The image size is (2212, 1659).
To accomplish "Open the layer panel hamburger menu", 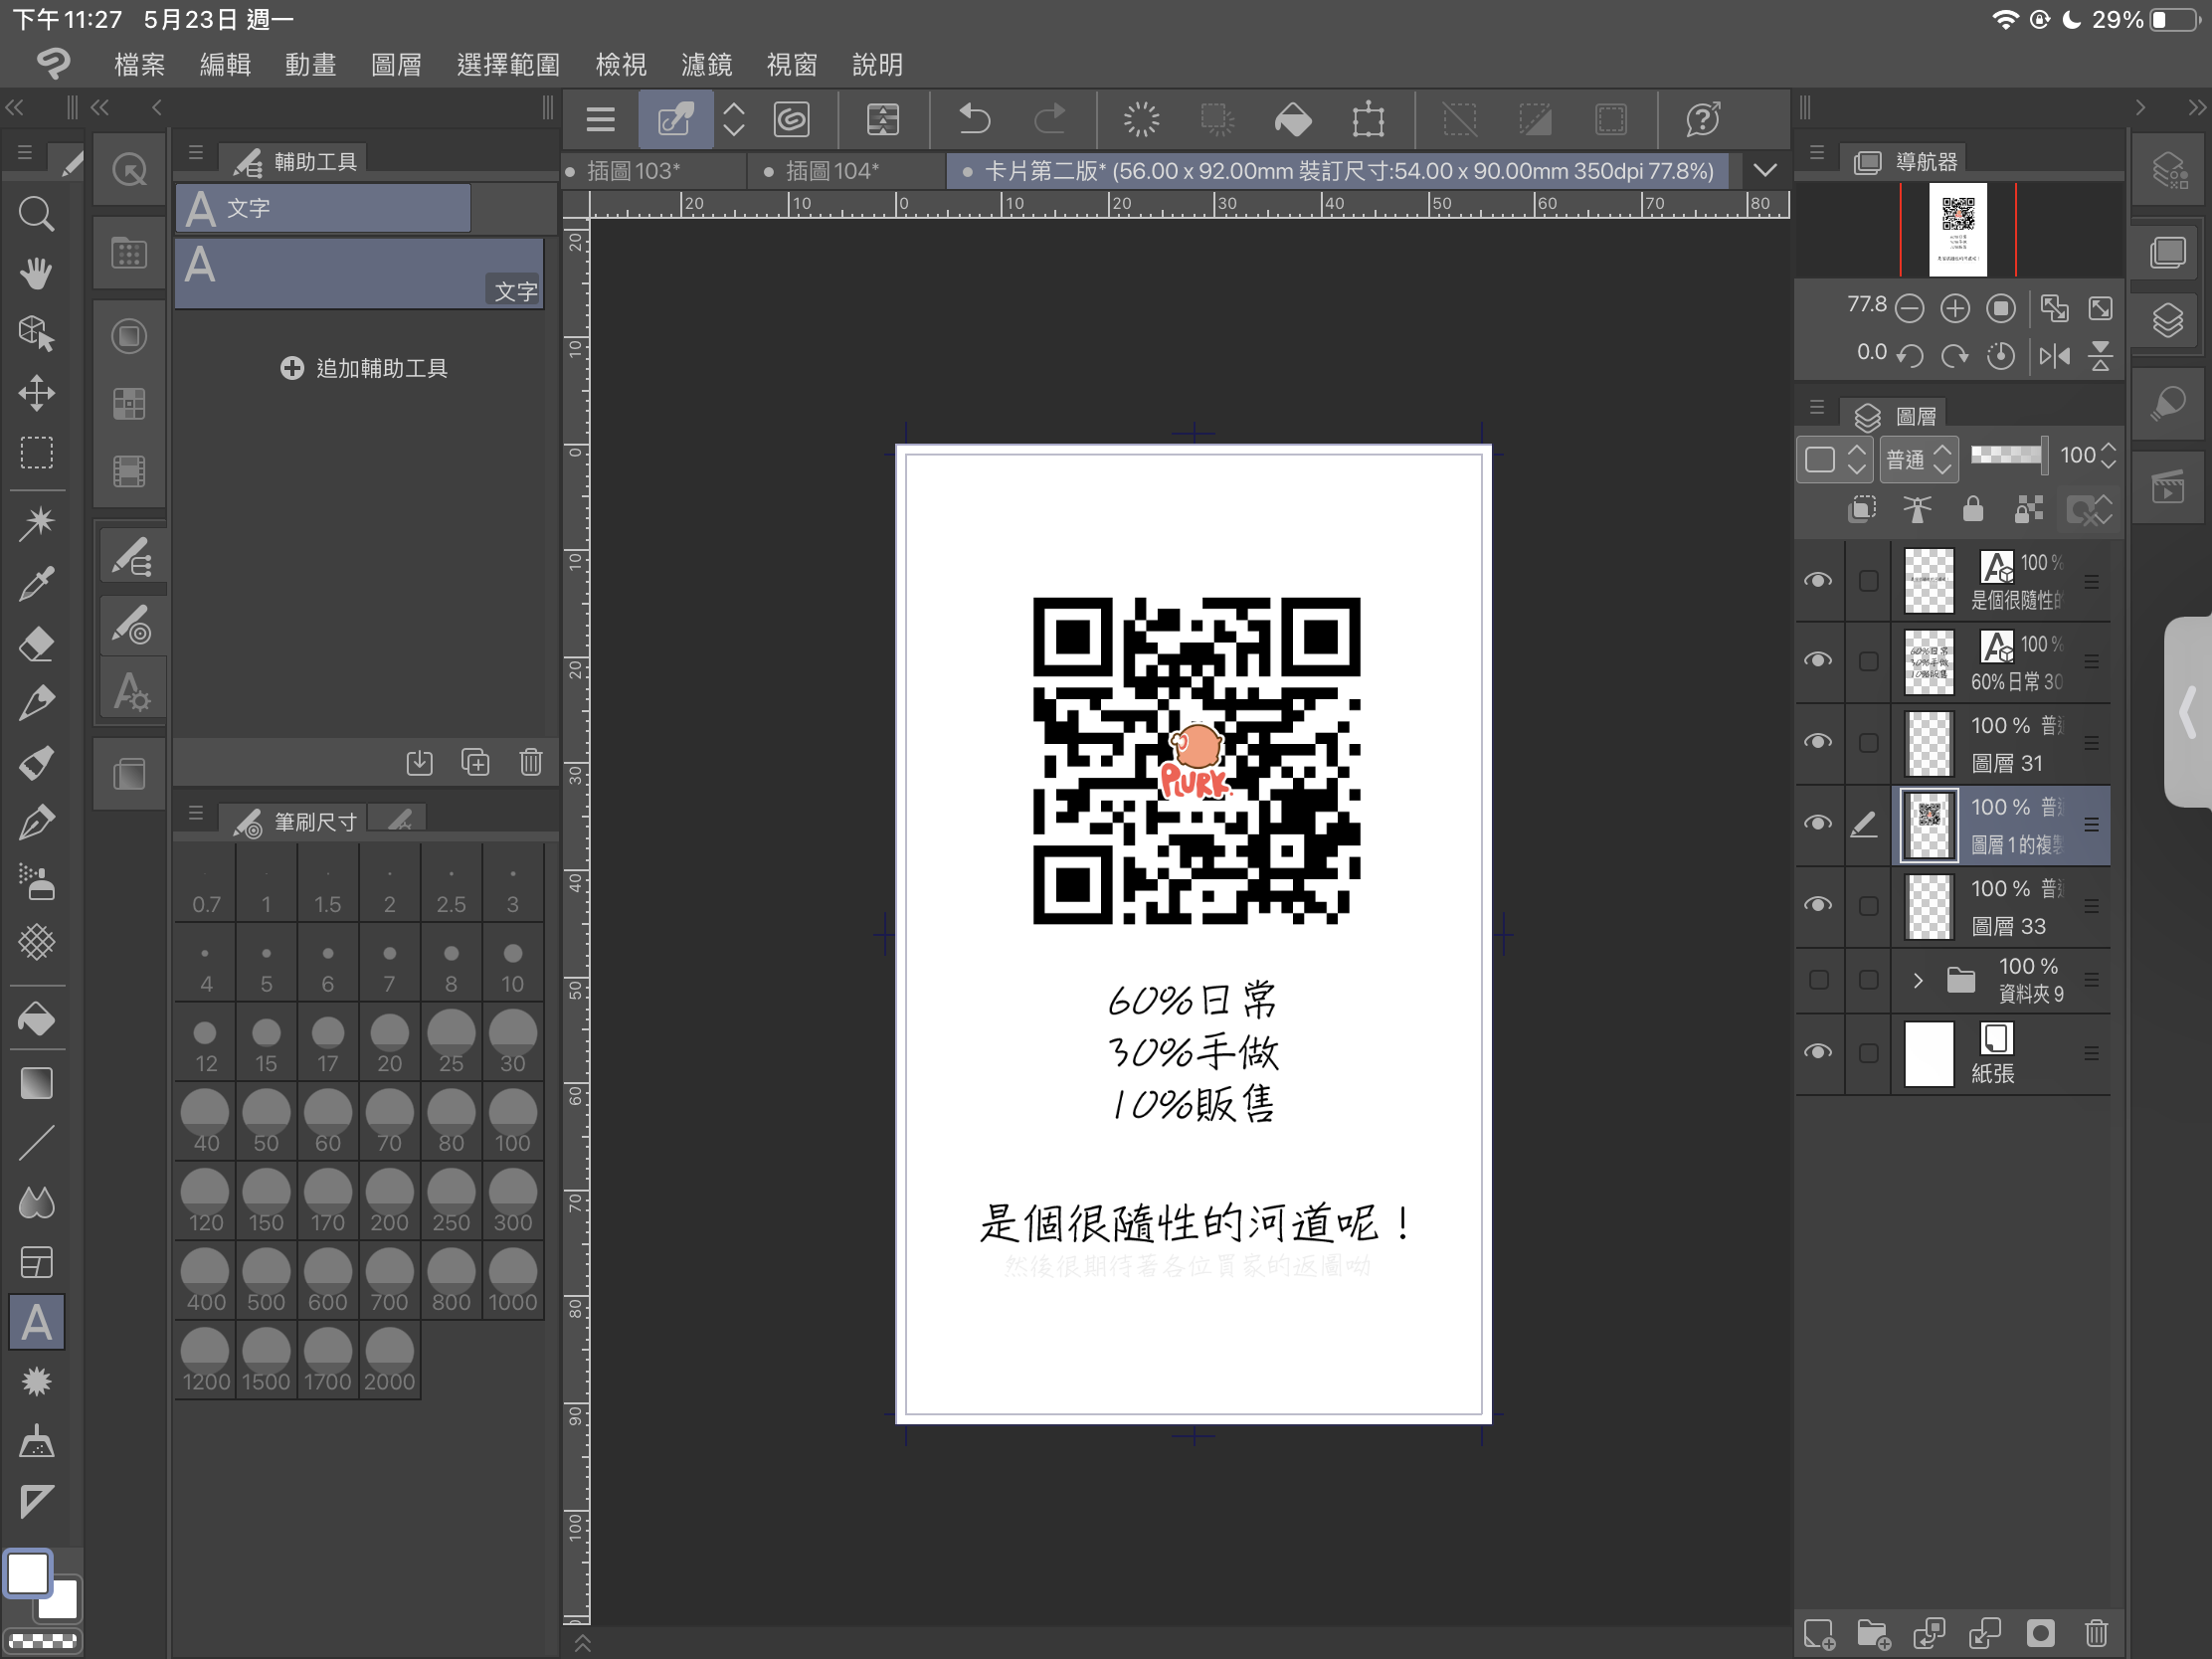I will (x=1817, y=408).
